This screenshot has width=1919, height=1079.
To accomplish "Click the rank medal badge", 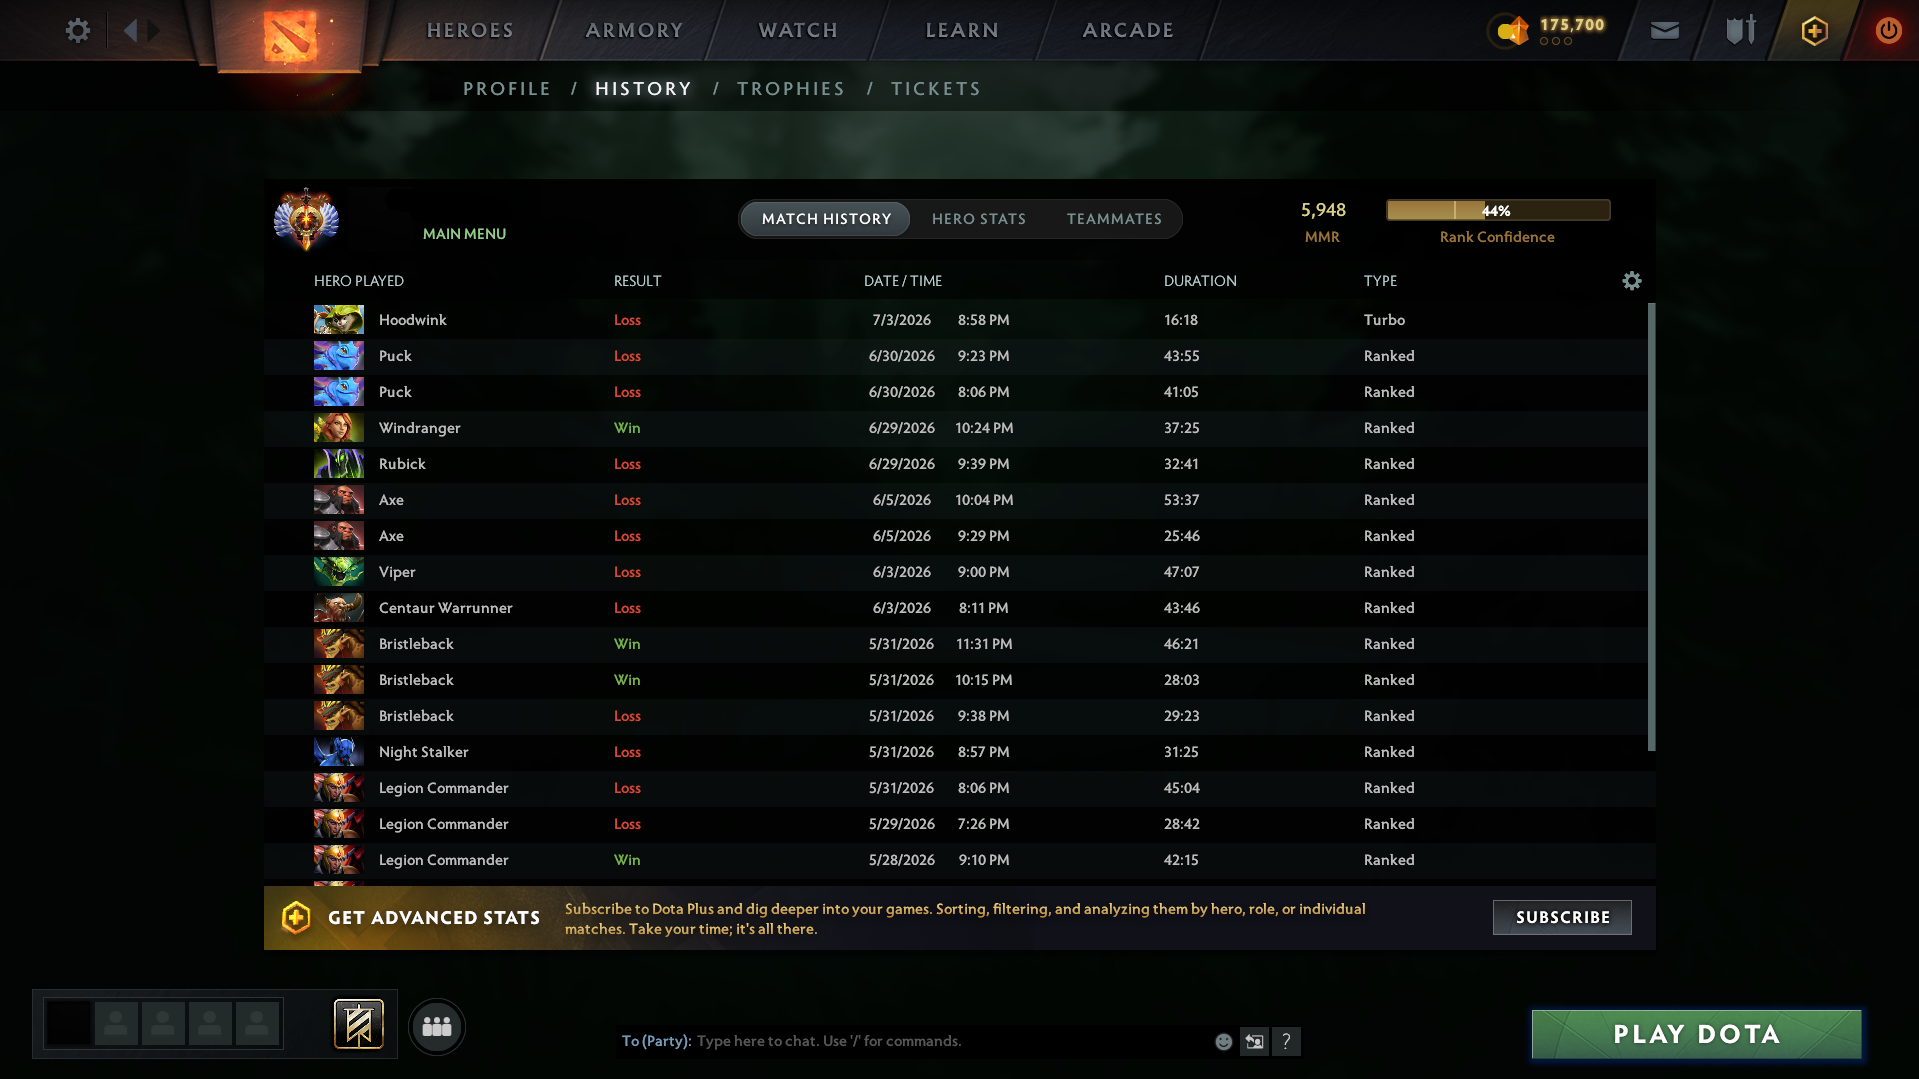I will pos(306,219).
